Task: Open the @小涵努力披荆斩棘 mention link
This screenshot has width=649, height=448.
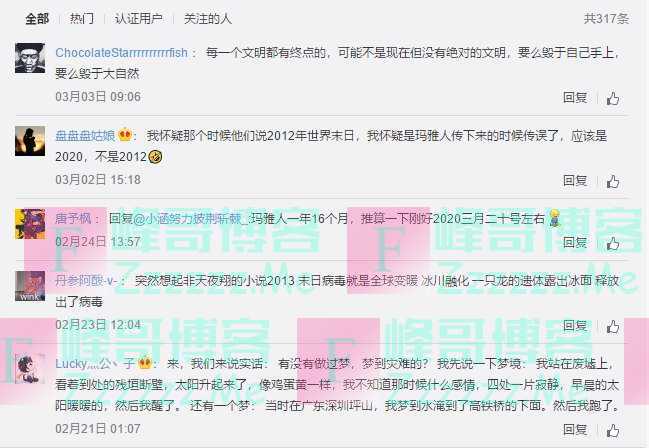Action: (190, 219)
